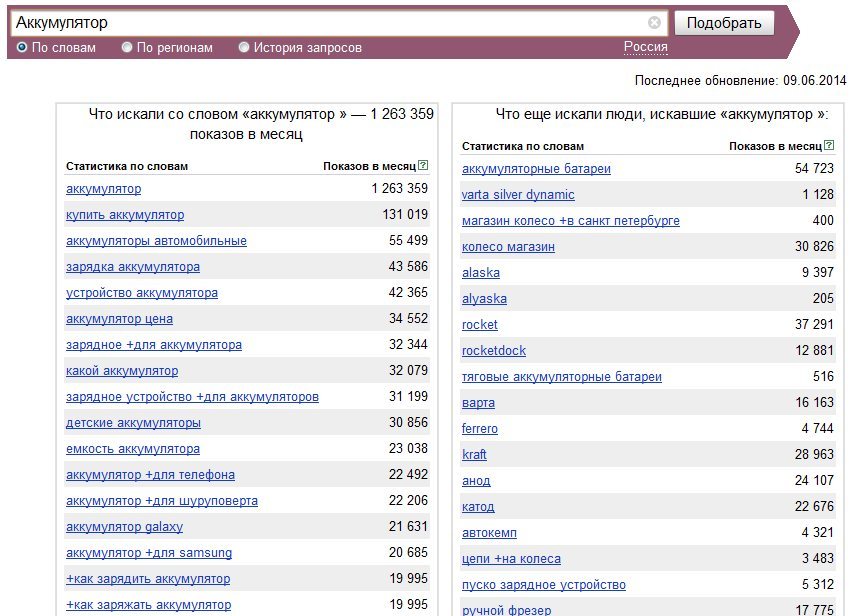Open the 'какой аккумулятор' link
Screen dimensions: 861x616
click(122, 371)
